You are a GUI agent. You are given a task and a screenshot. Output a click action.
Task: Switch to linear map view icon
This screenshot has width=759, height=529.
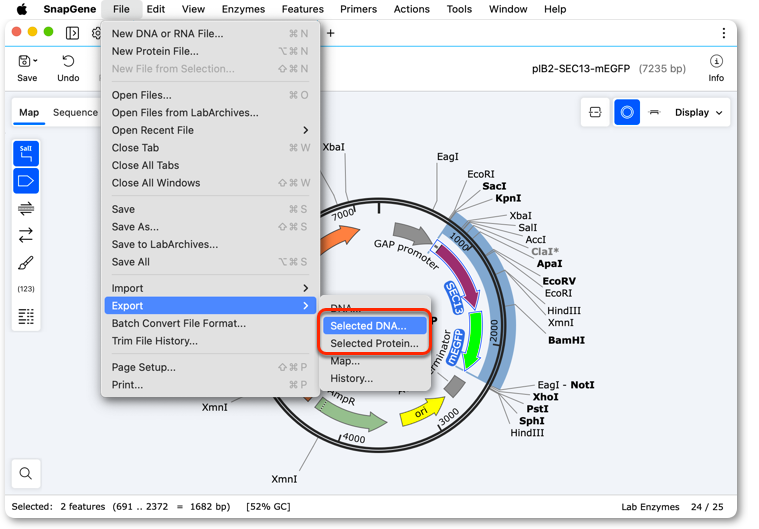[595, 112]
